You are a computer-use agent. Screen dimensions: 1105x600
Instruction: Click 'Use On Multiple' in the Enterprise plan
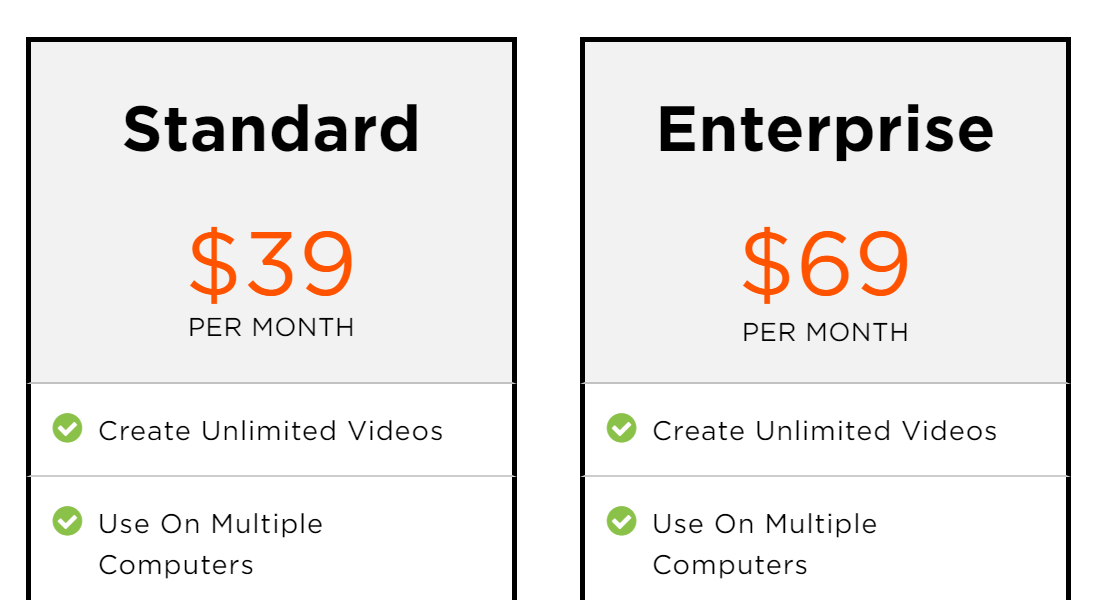[x=764, y=524]
